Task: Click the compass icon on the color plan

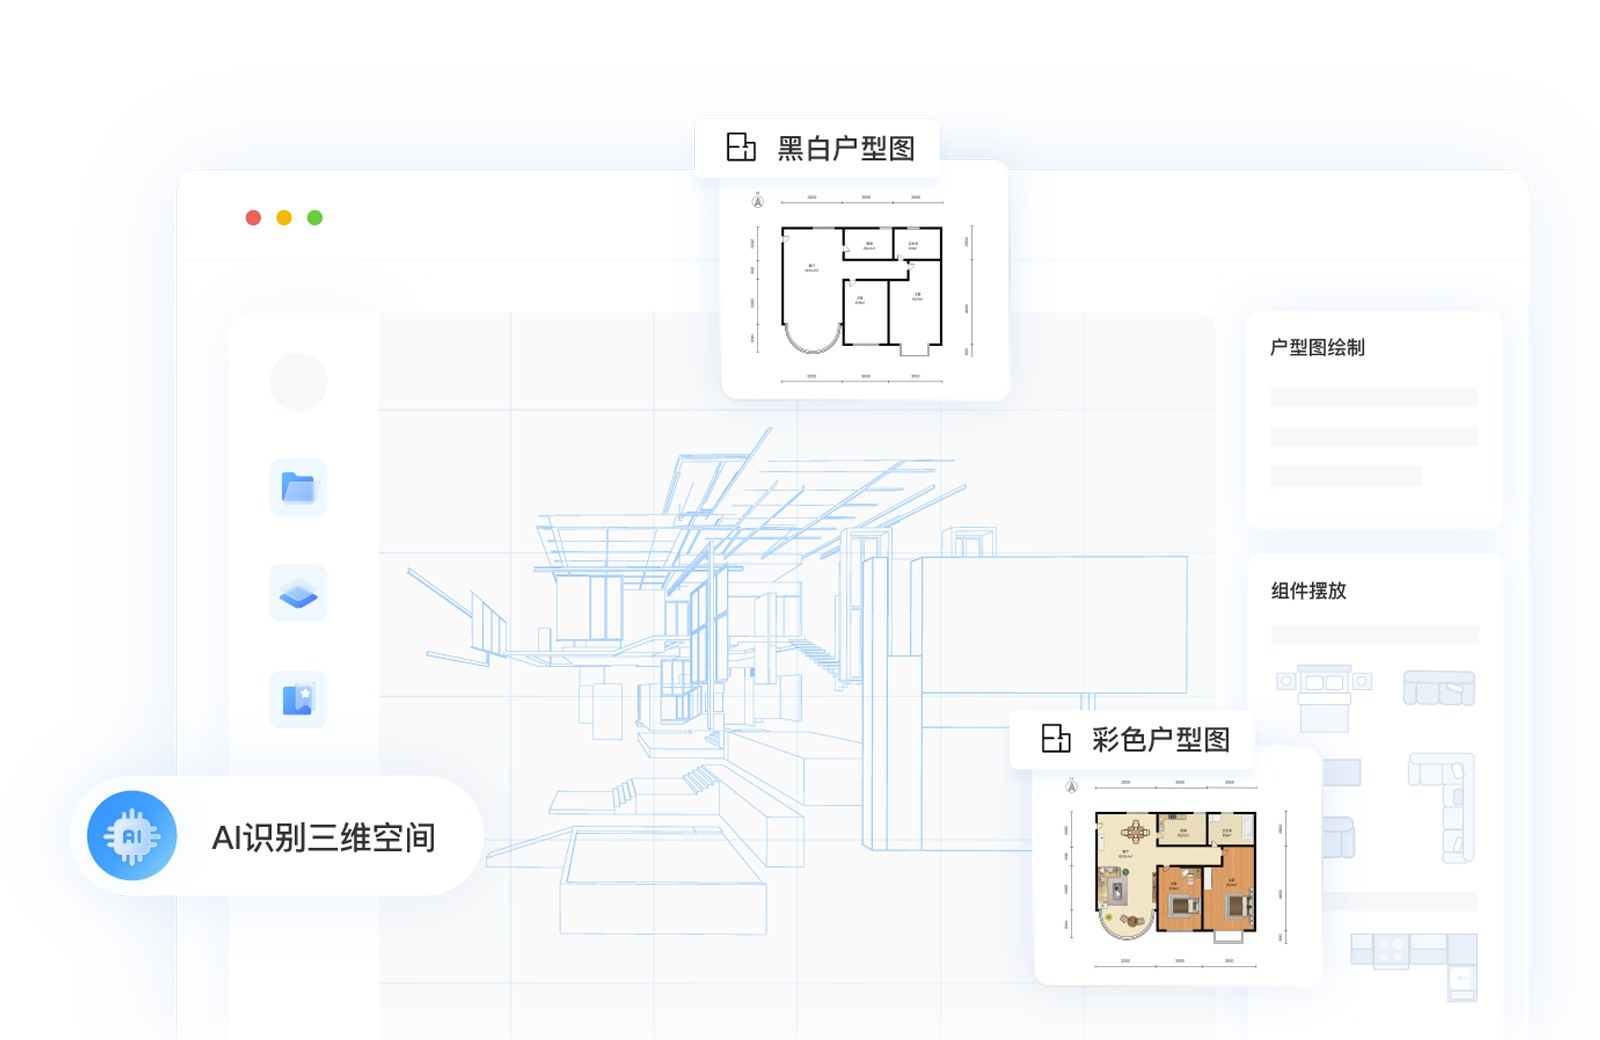Action: [x=1070, y=789]
